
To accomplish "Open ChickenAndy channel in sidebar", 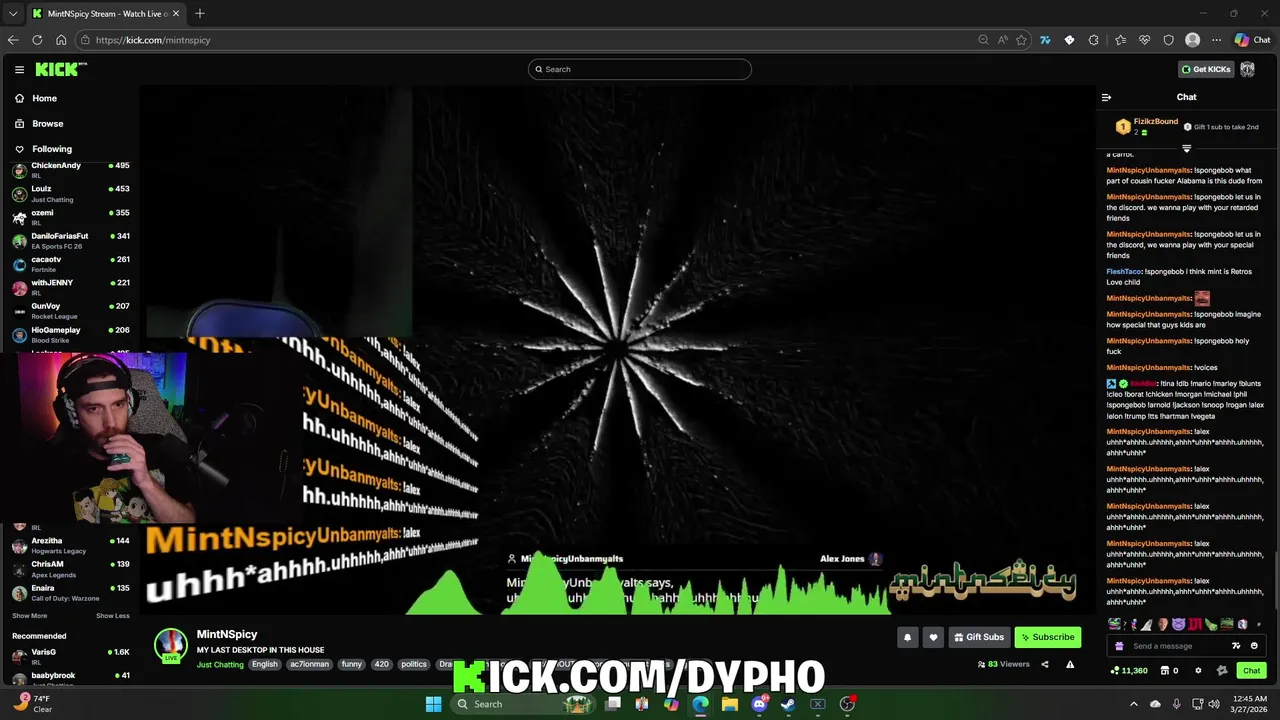I will click(70, 170).
